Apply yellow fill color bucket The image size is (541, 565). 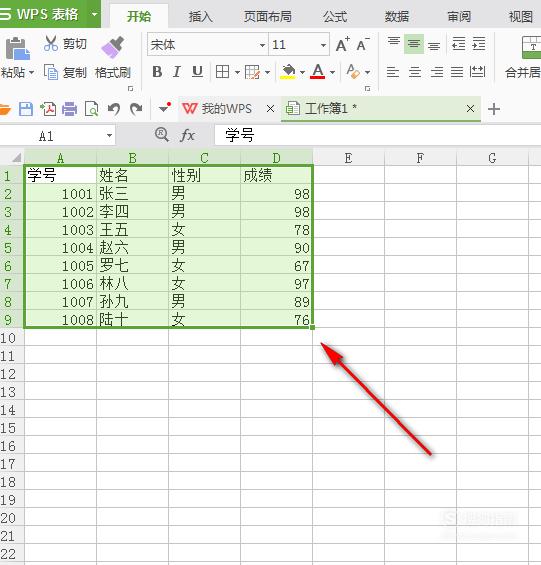pyautogui.click(x=288, y=72)
